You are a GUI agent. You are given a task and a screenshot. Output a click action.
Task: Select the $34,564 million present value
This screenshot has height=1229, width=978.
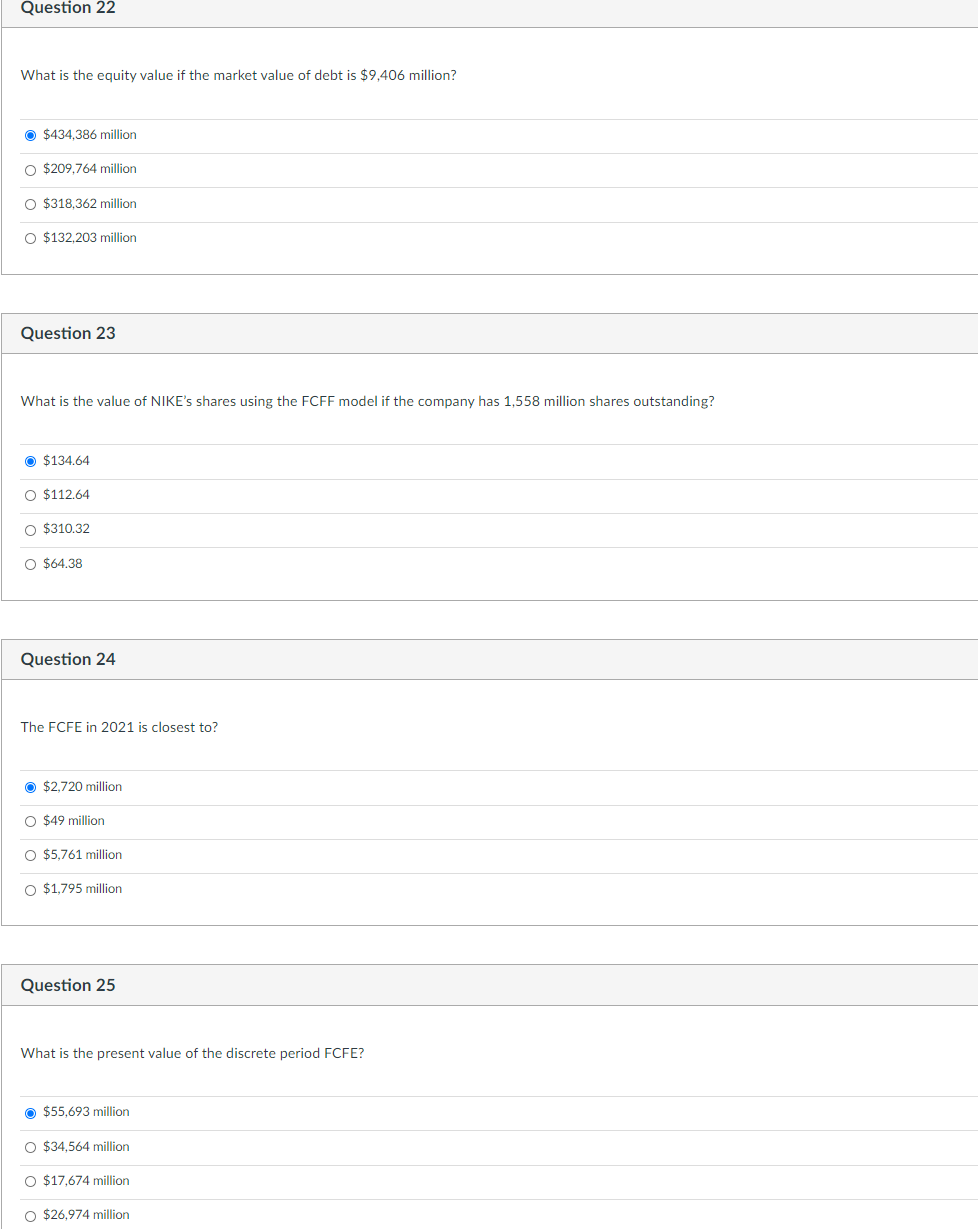point(31,1147)
